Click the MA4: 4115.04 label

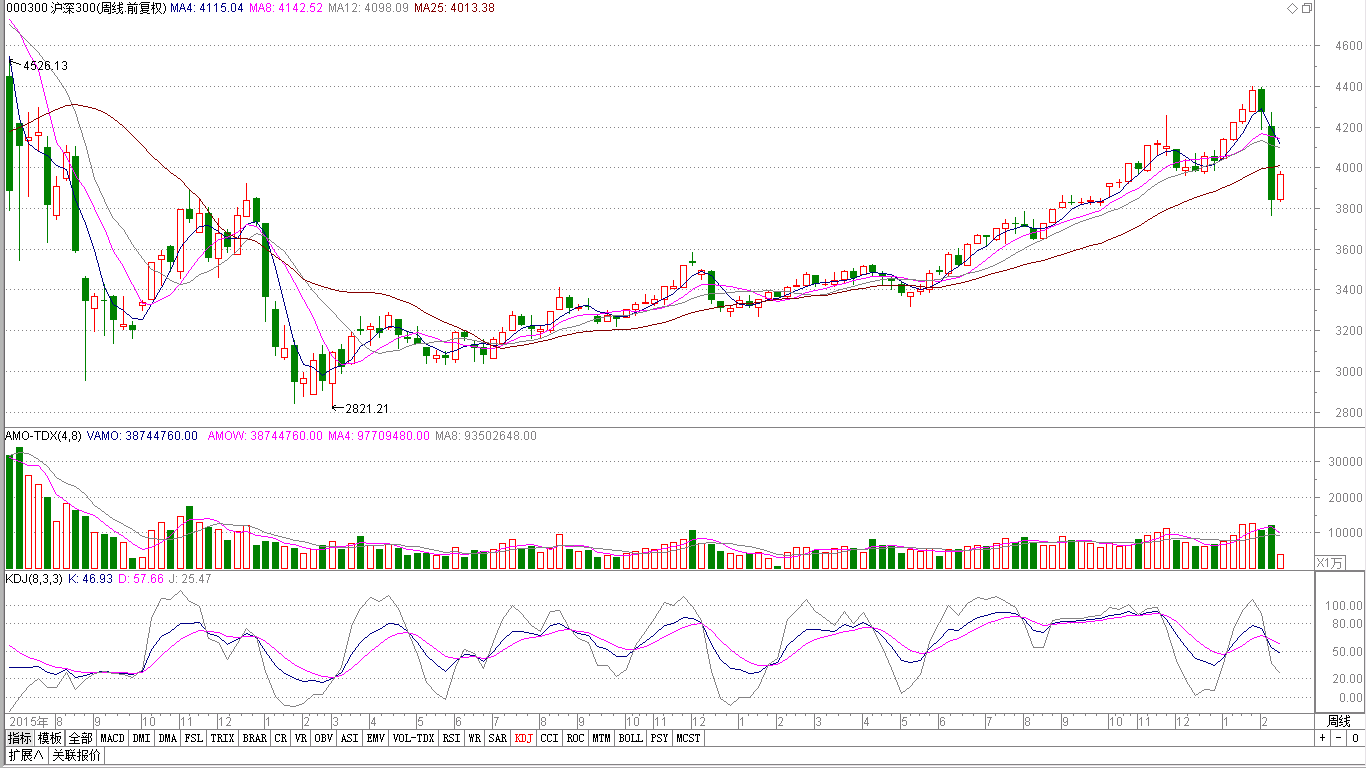[205, 8]
